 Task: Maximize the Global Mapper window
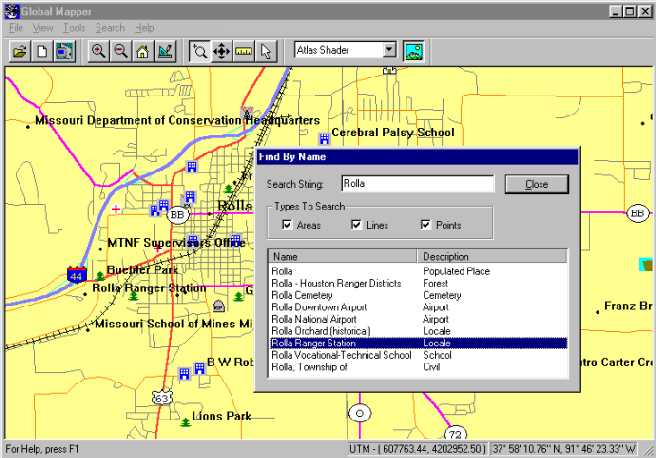[630, 11]
